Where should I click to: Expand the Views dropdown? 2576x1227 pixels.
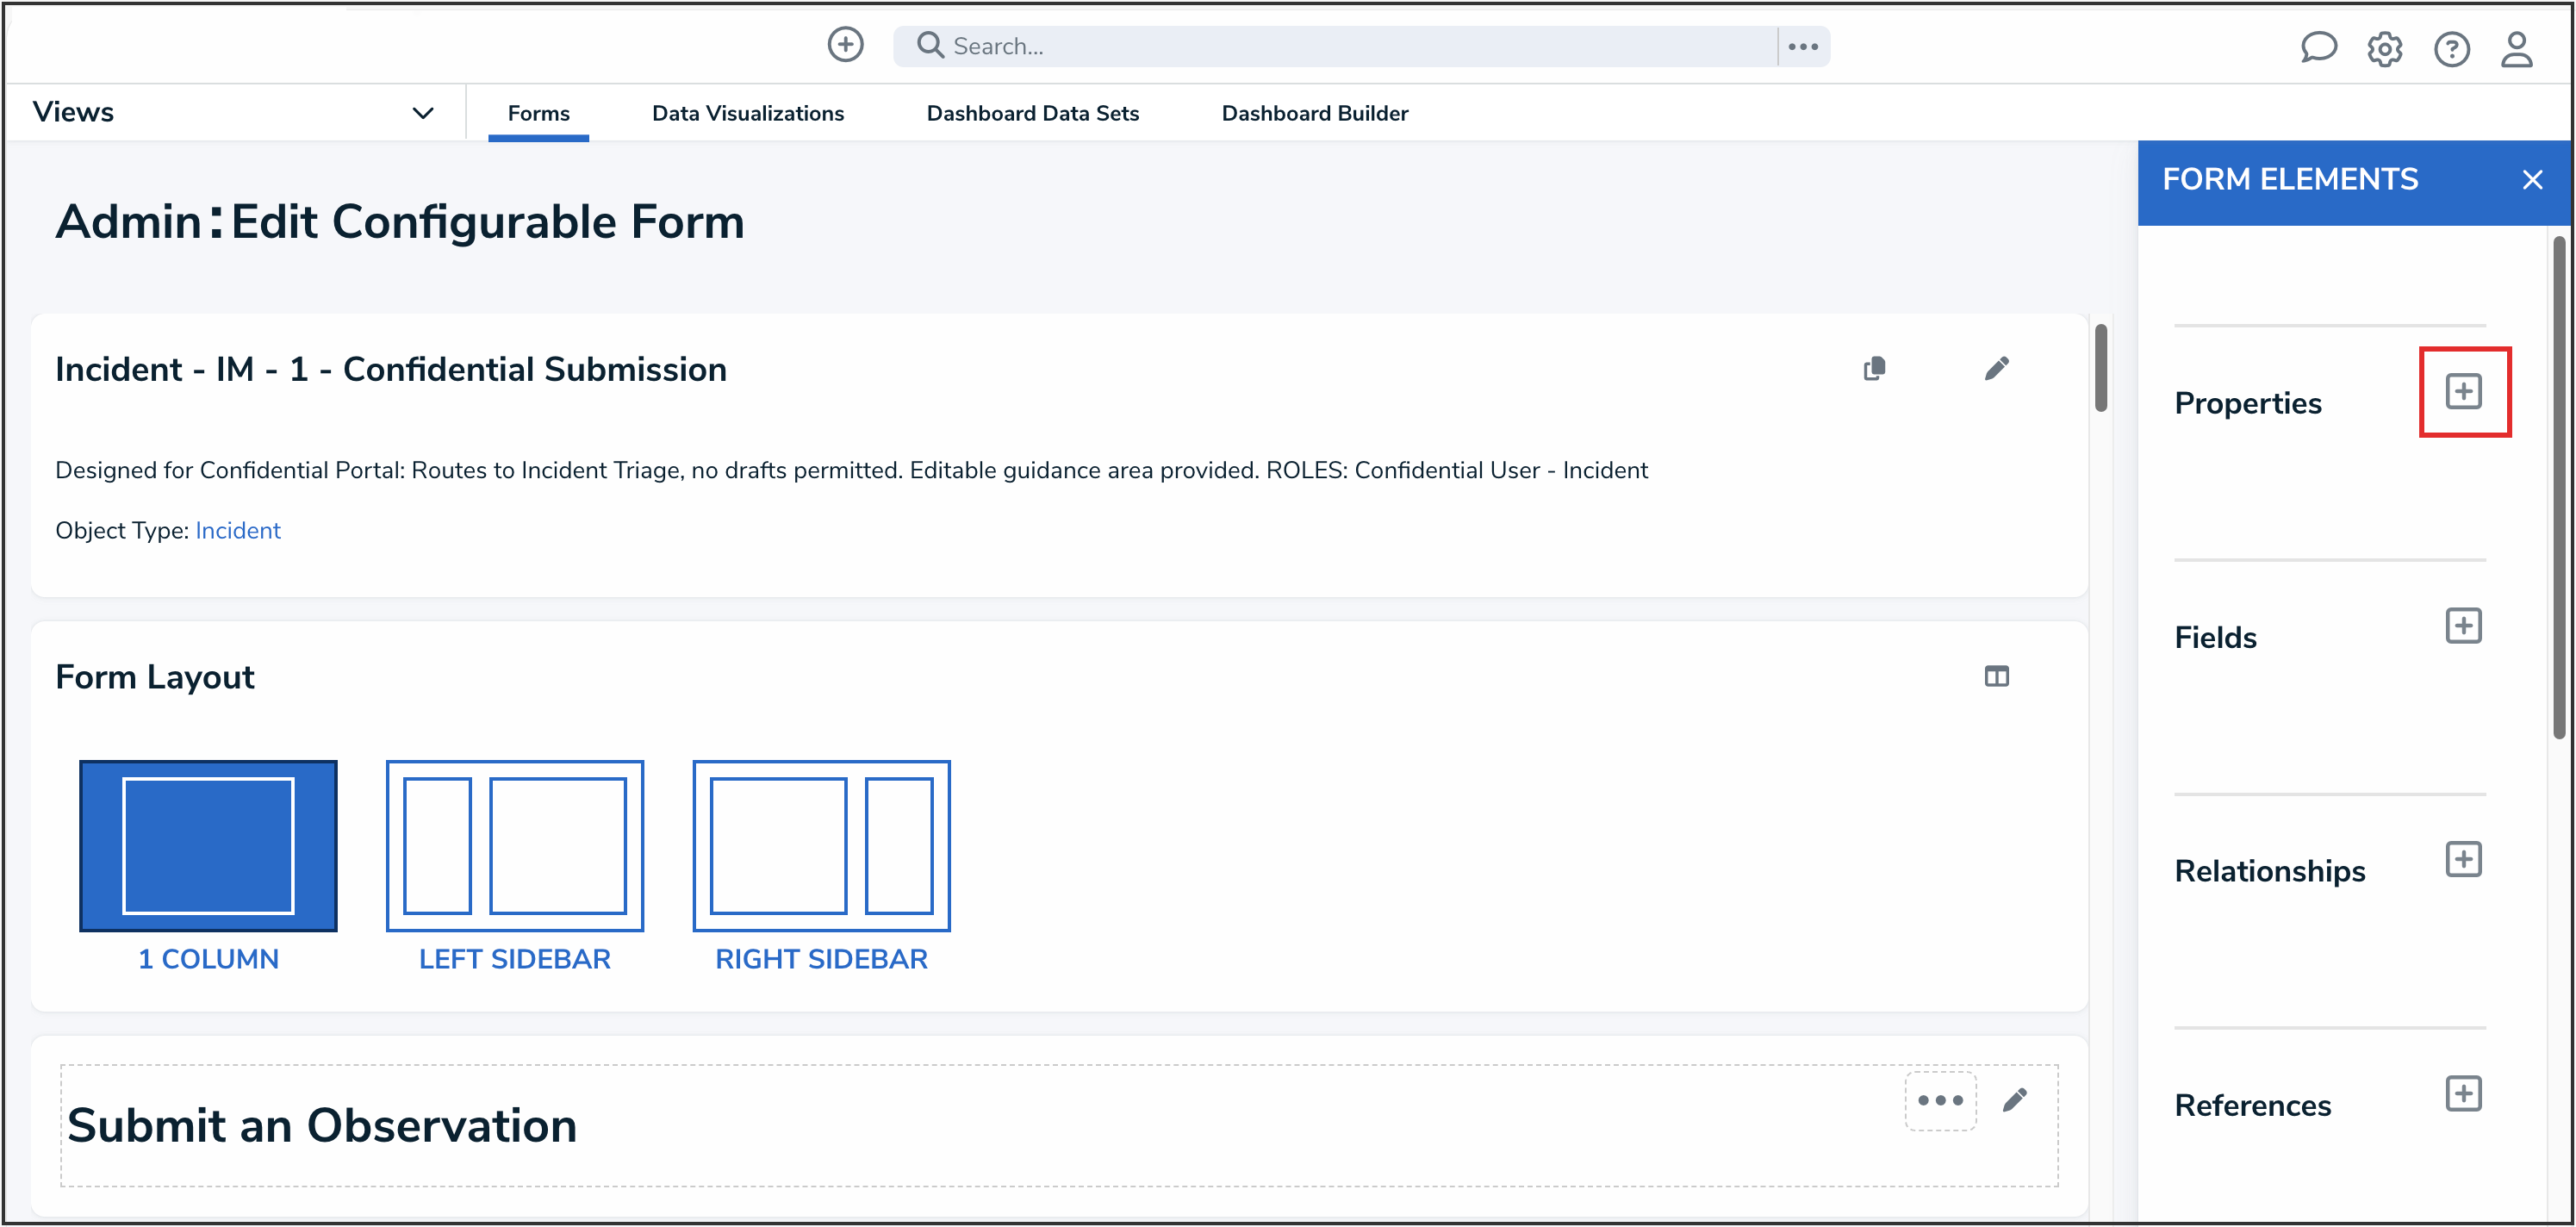pos(423,113)
